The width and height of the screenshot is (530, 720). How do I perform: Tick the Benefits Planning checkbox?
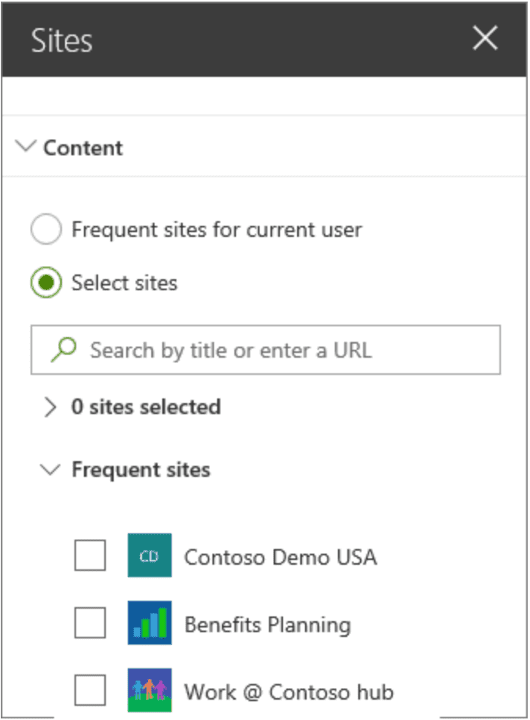point(90,623)
